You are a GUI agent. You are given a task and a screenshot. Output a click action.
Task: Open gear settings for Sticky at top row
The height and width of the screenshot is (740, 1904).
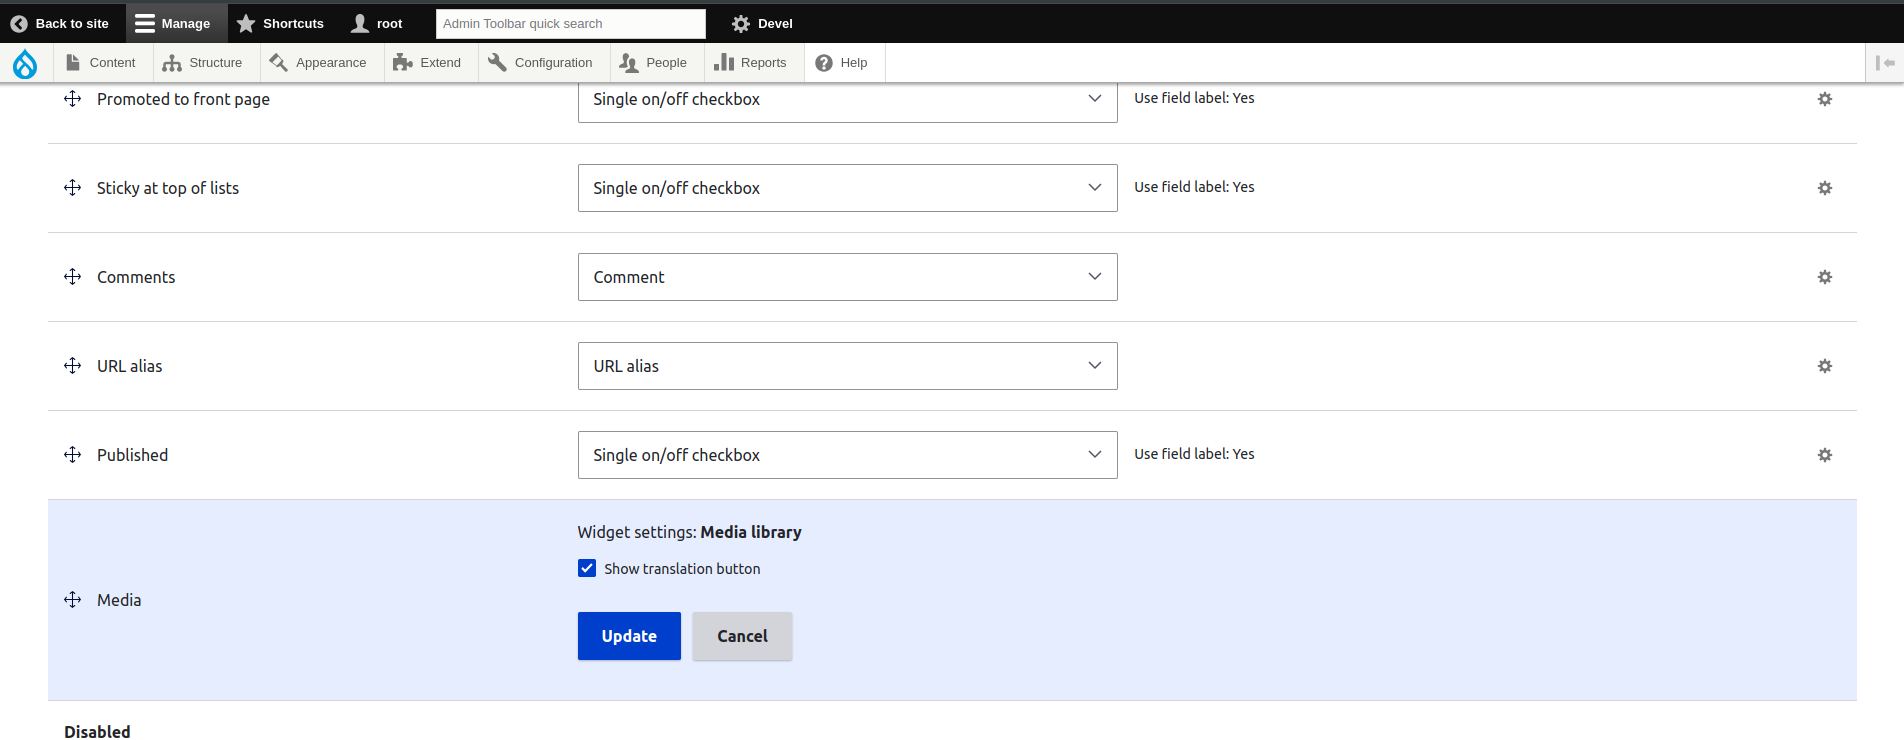1824,188
